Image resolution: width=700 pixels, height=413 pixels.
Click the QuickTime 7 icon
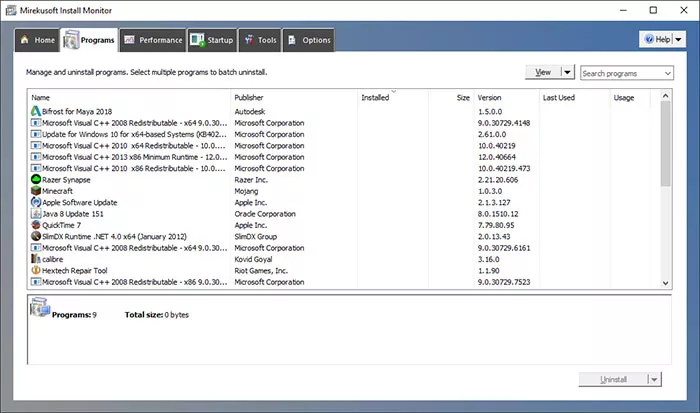[x=36, y=225]
